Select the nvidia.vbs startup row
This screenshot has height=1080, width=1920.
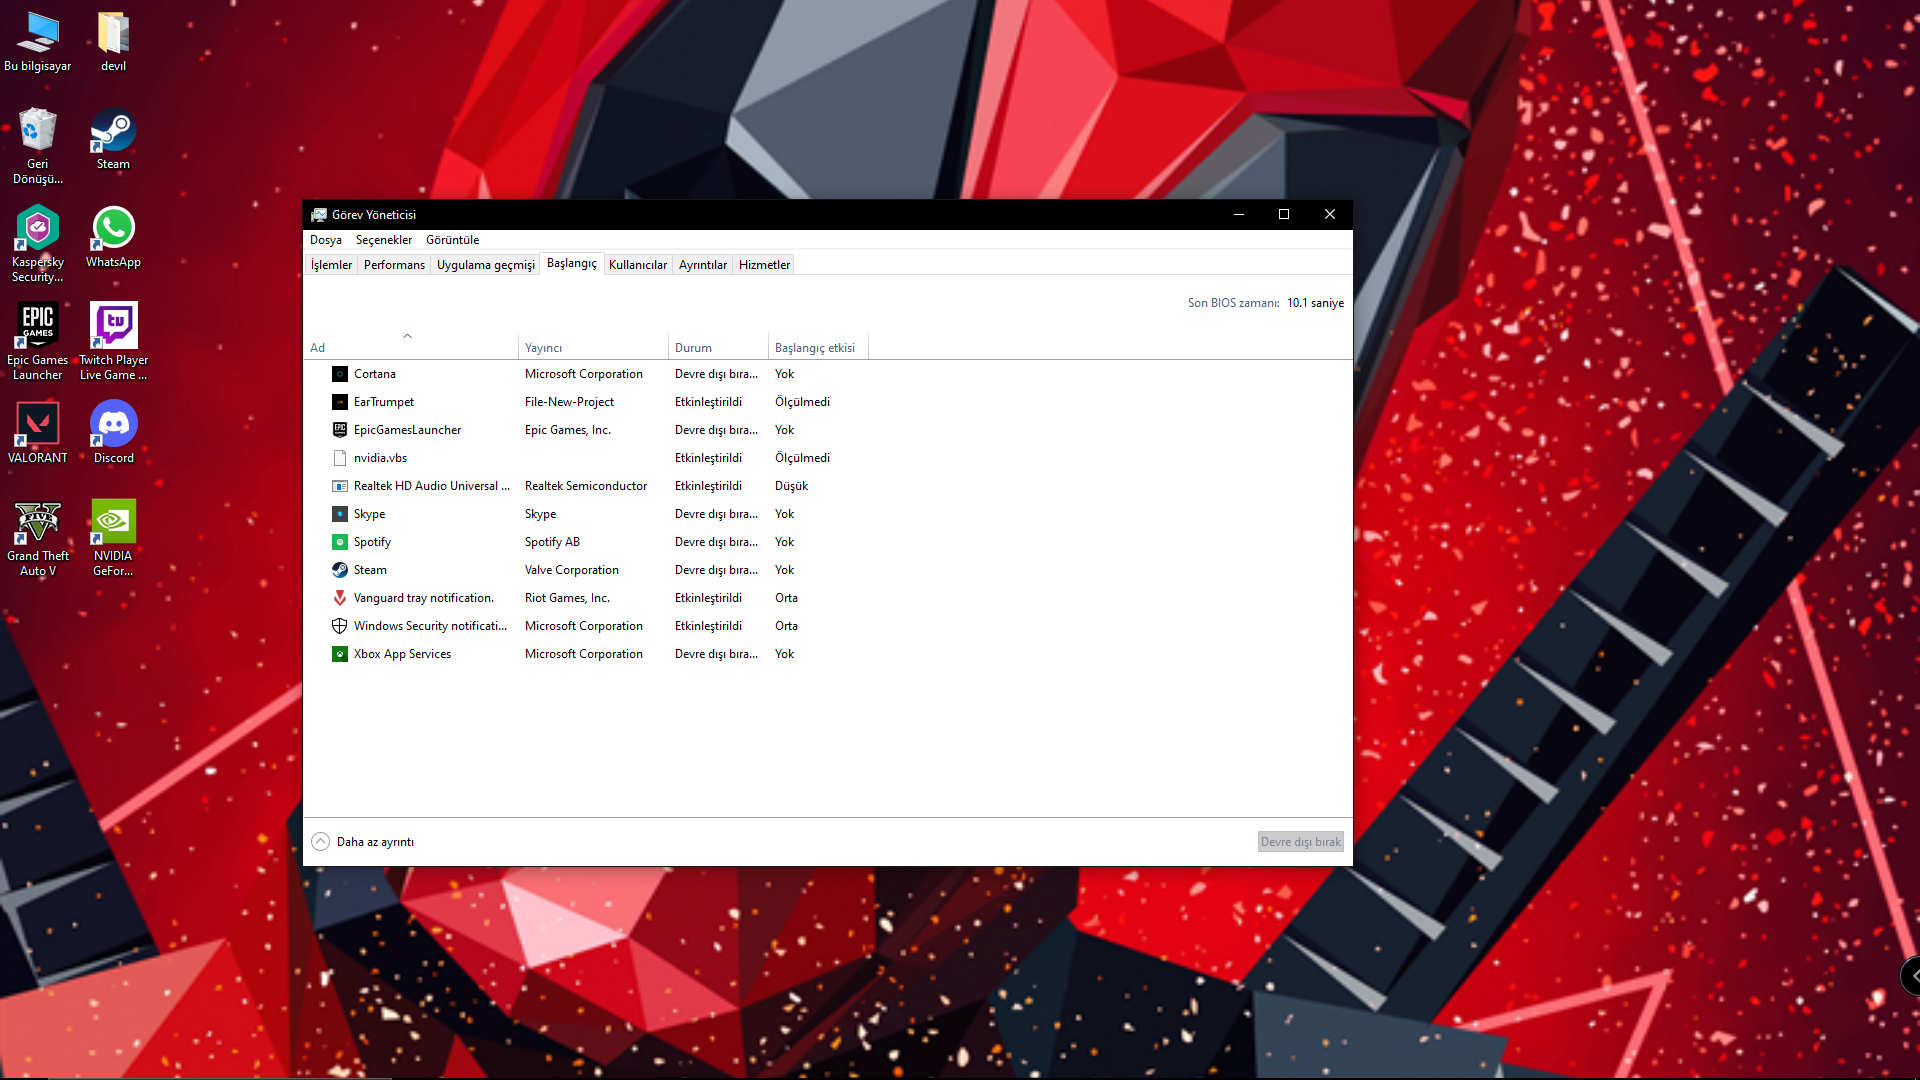coord(380,458)
